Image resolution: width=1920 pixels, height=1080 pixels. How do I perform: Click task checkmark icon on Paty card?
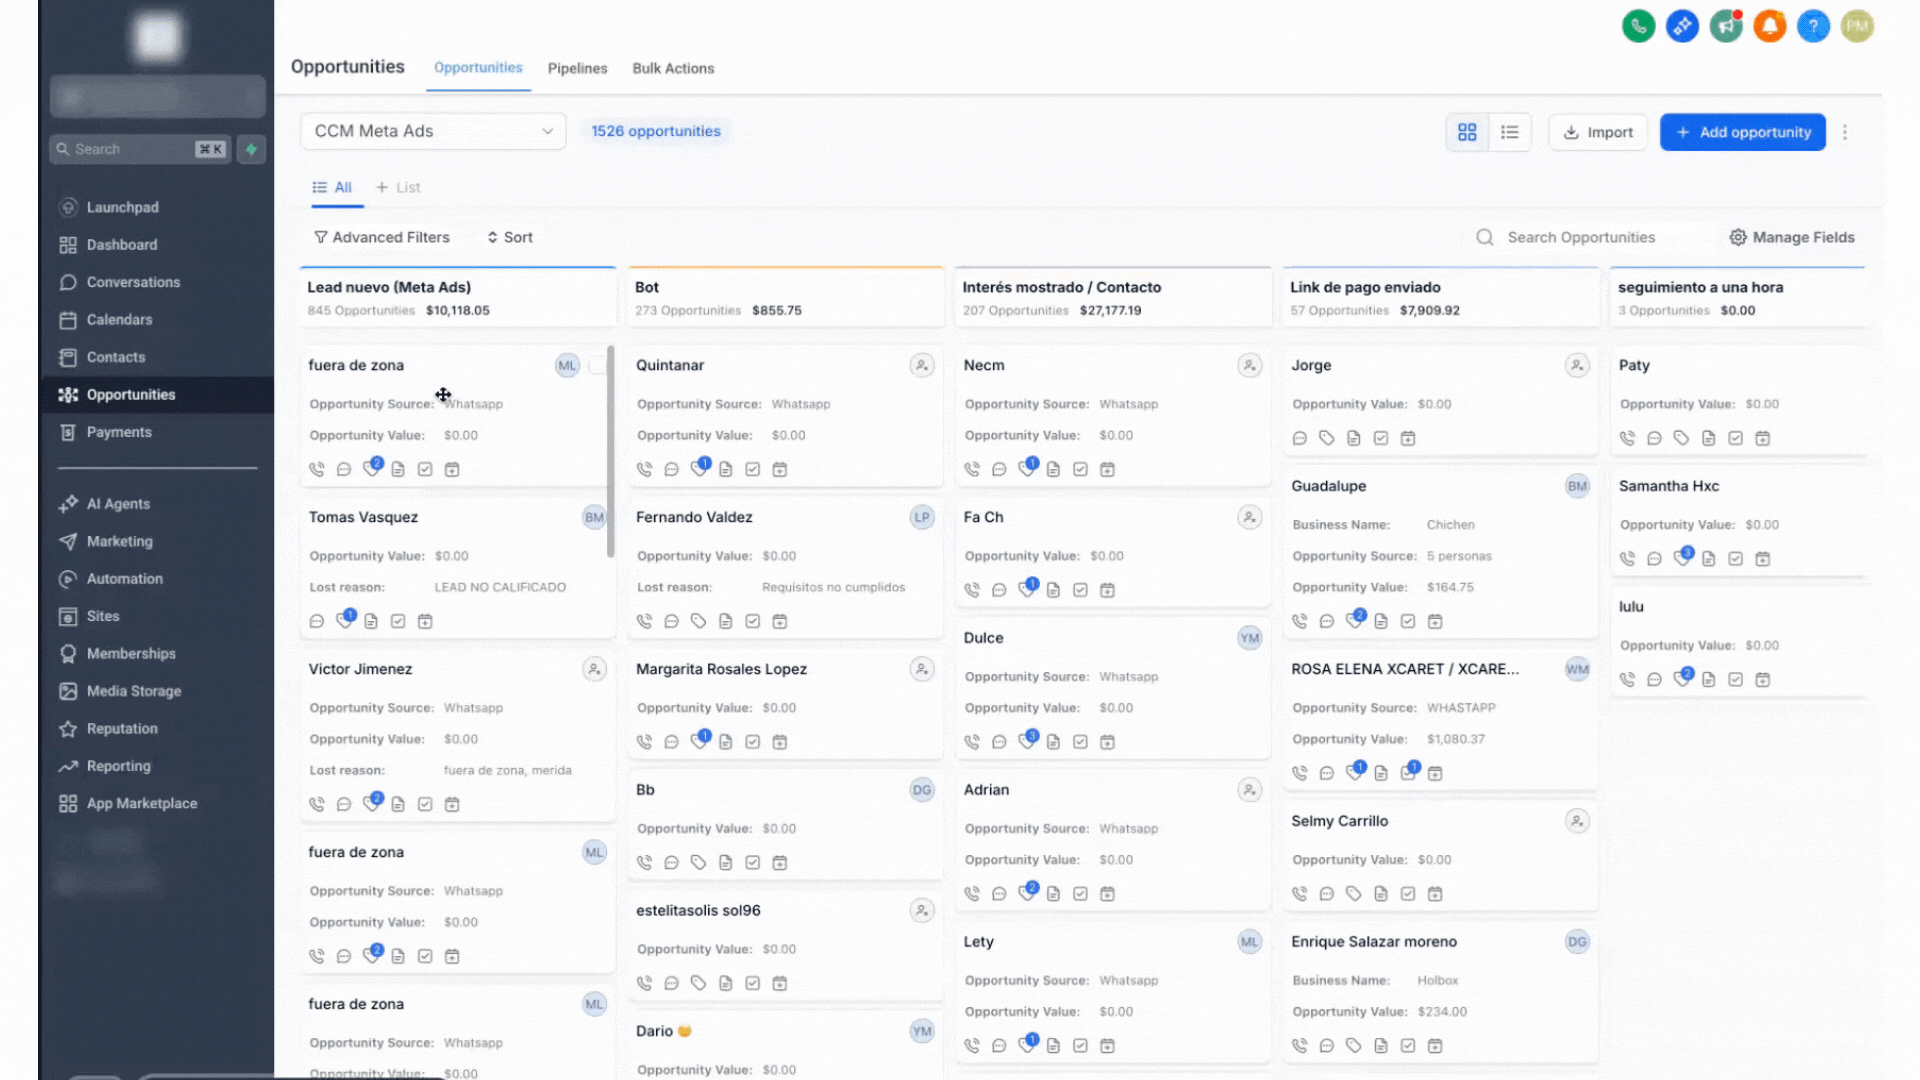[x=1736, y=438]
